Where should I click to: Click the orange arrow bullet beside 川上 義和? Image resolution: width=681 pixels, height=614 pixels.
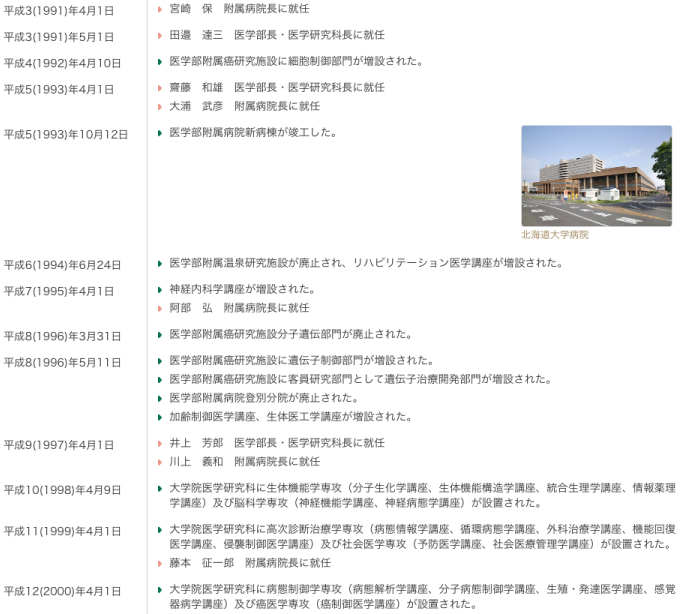click(x=160, y=462)
